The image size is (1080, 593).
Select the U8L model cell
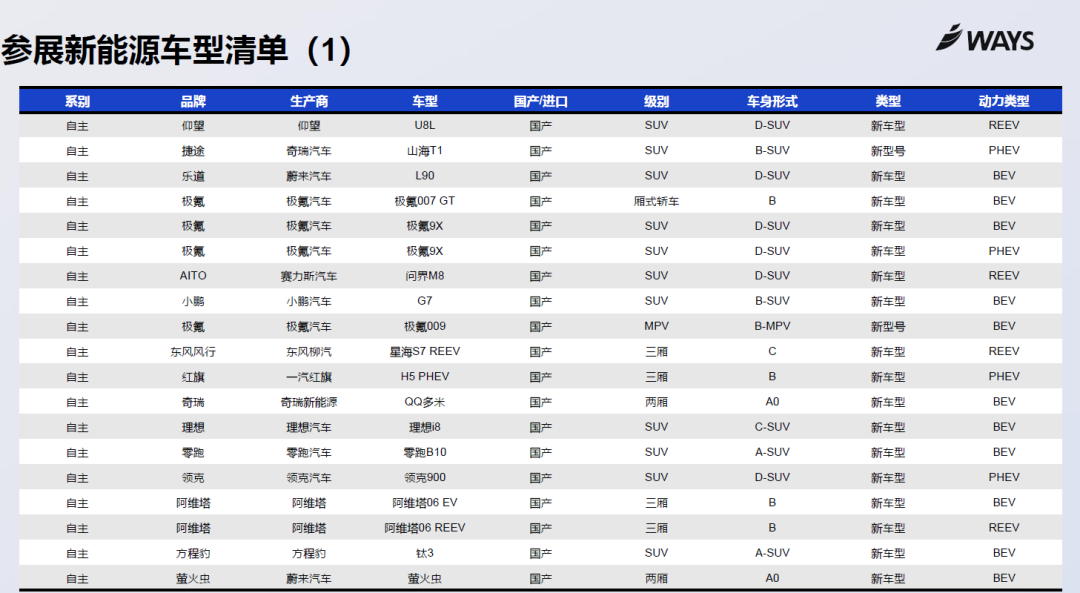425,126
